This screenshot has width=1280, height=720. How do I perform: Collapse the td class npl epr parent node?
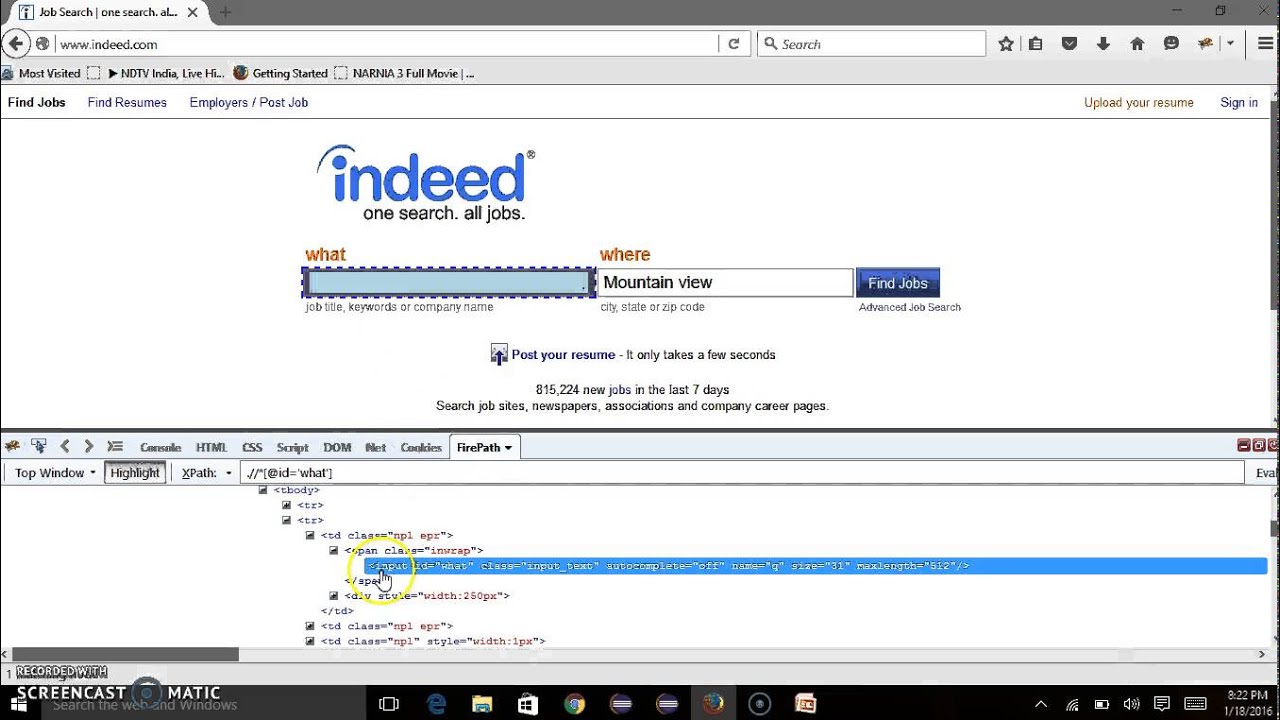pyautogui.click(x=310, y=535)
